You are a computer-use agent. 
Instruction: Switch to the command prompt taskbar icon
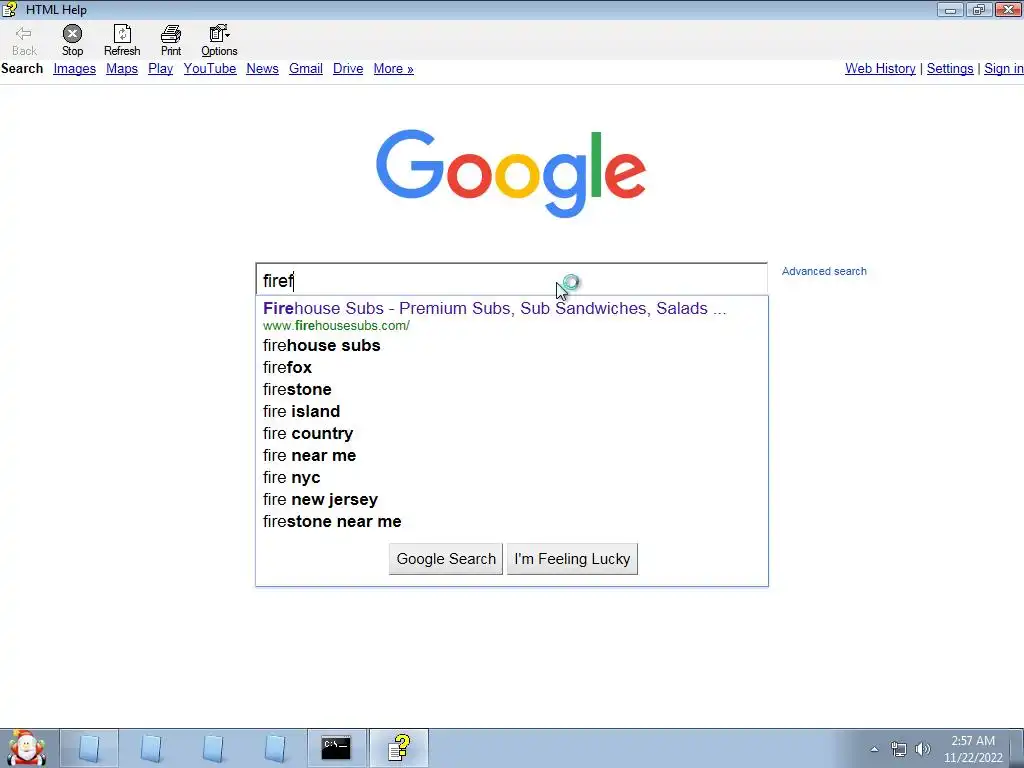click(x=336, y=748)
